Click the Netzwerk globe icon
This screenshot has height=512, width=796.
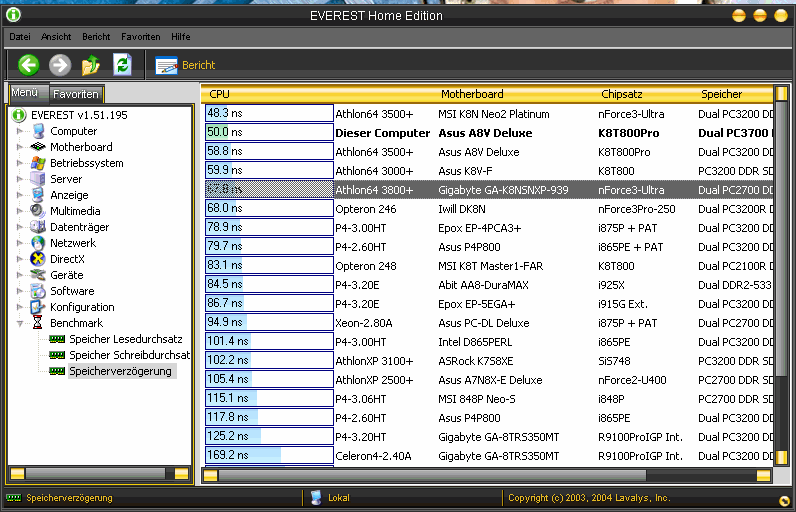[38, 243]
